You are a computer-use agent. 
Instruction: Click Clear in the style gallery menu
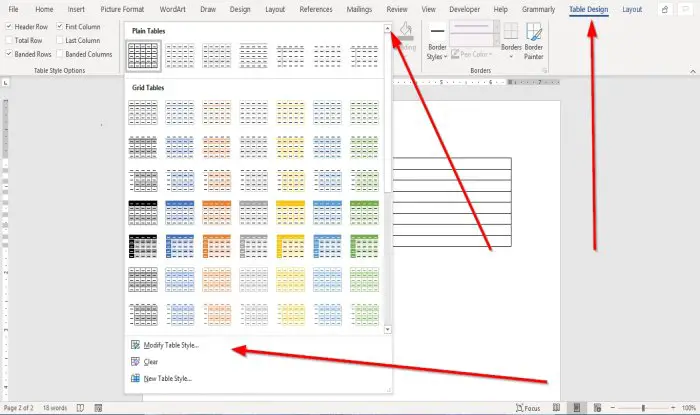pos(150,362)
